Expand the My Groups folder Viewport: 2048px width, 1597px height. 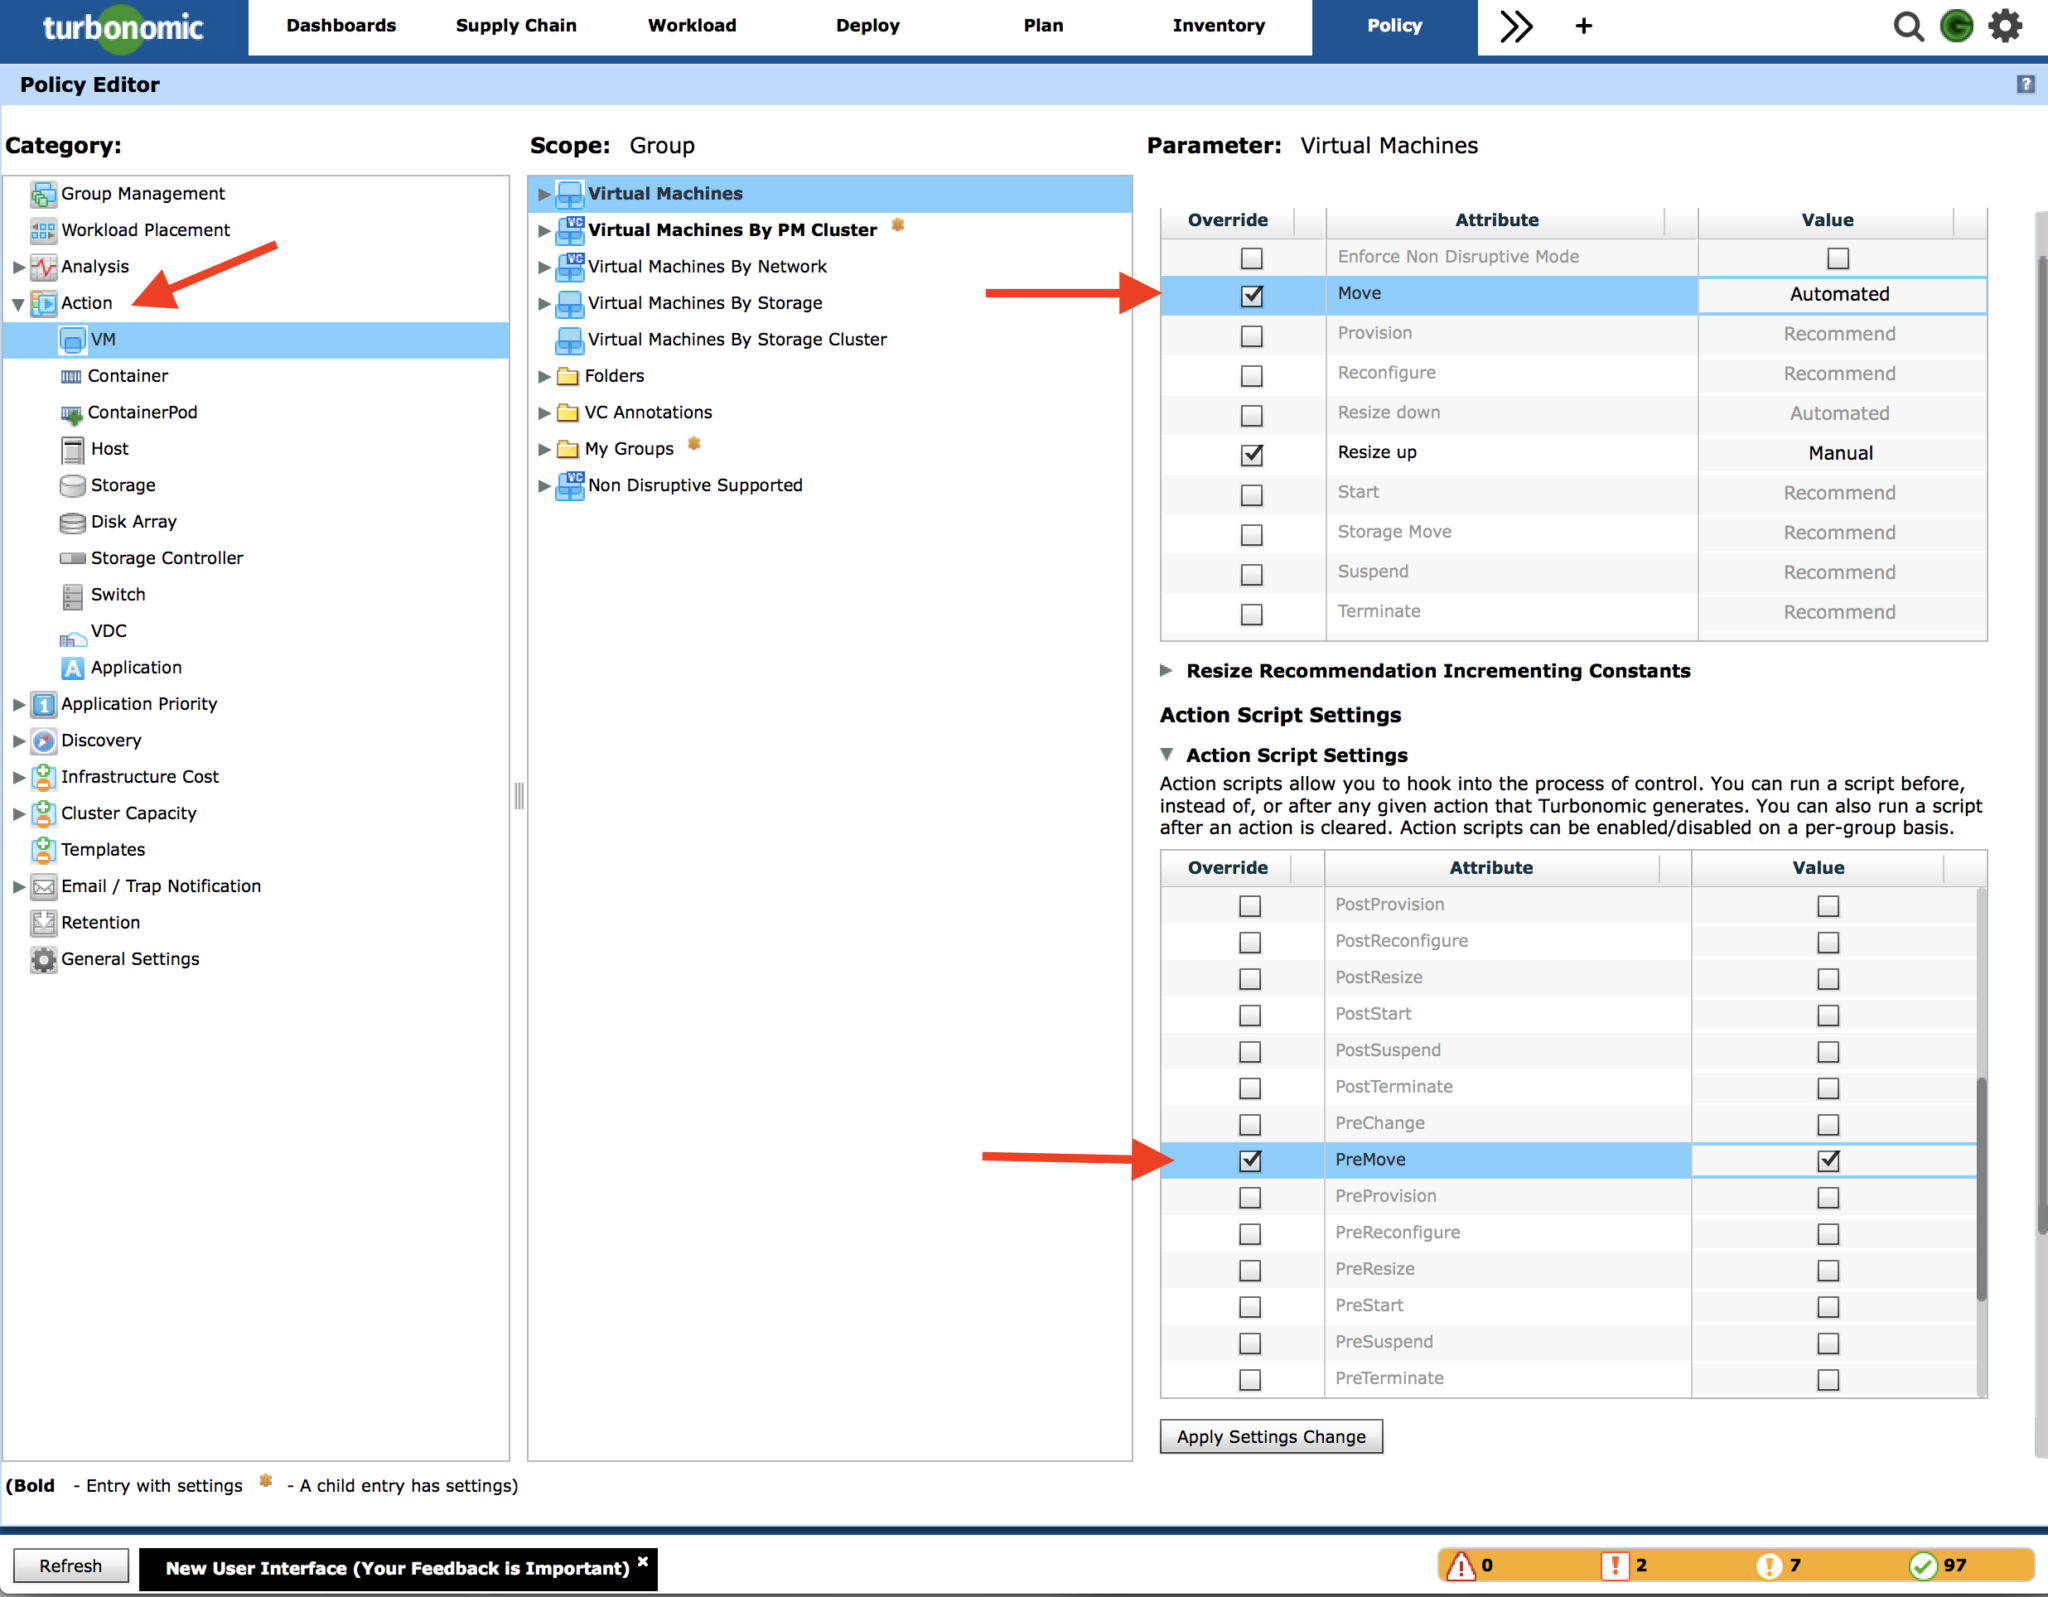click(x=544, y=450)
